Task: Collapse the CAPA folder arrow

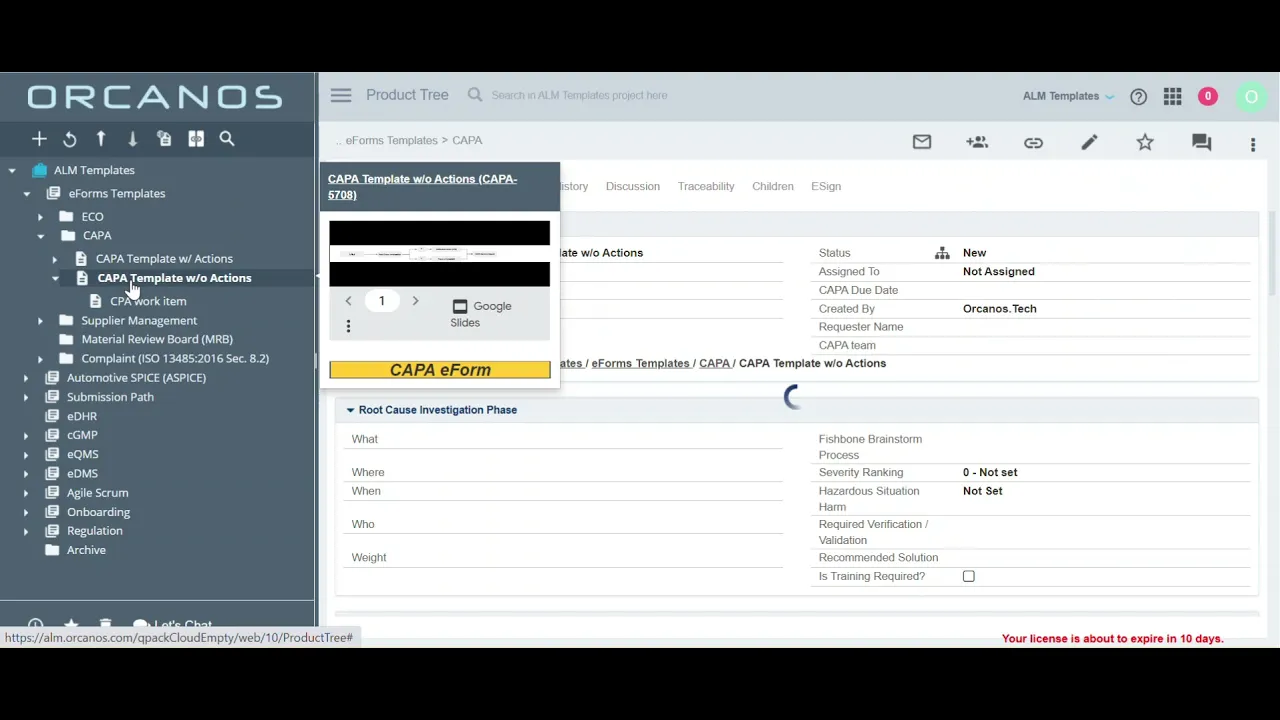Action: [40, 236]
